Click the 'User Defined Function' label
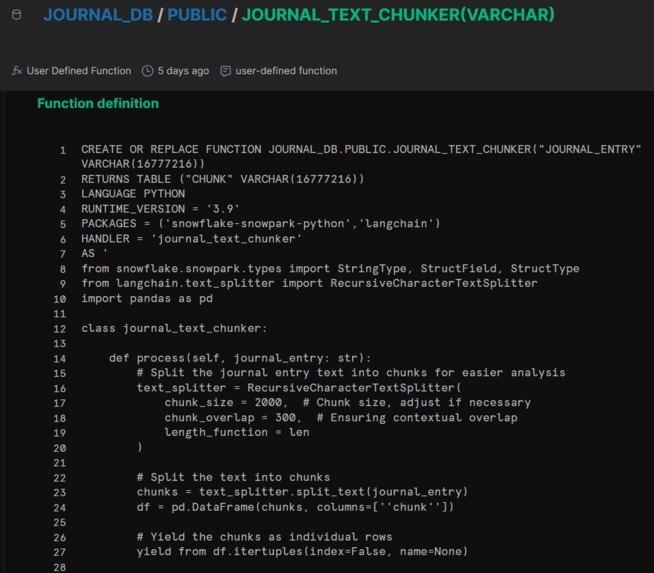The image size is (654, 573). (79, 71)
